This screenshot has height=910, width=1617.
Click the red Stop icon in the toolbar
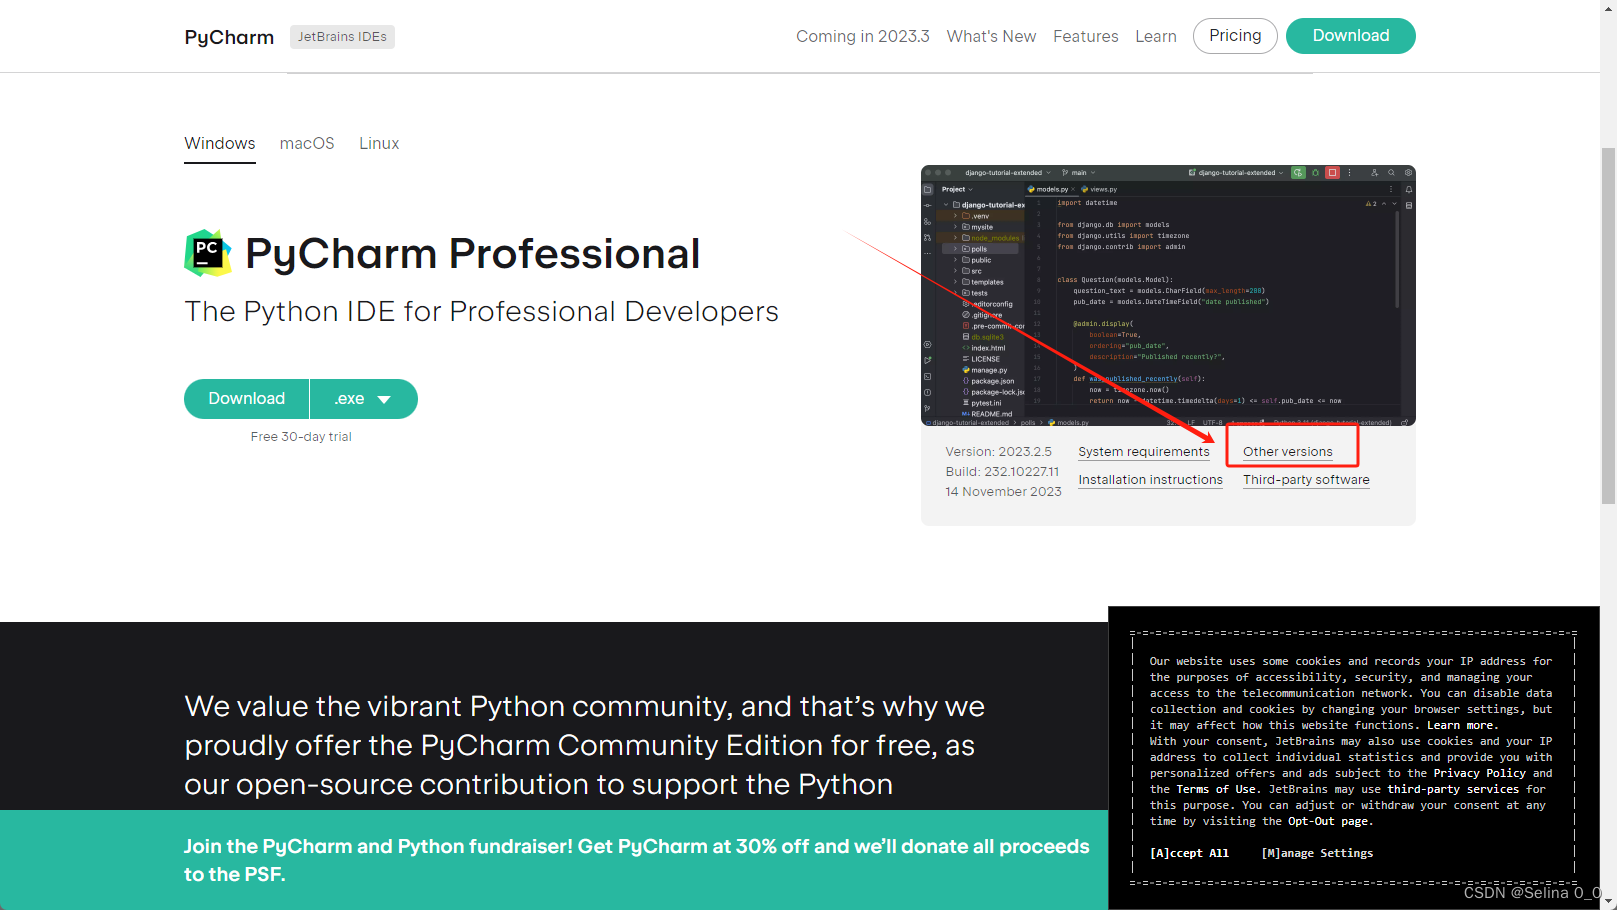[1332, 172]
